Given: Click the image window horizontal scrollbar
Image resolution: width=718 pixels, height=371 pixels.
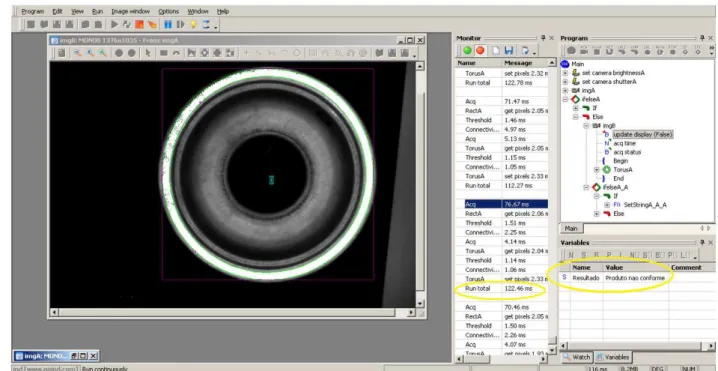Looking at the screenshot, I should pyautogui.click(x=233, y=312).
